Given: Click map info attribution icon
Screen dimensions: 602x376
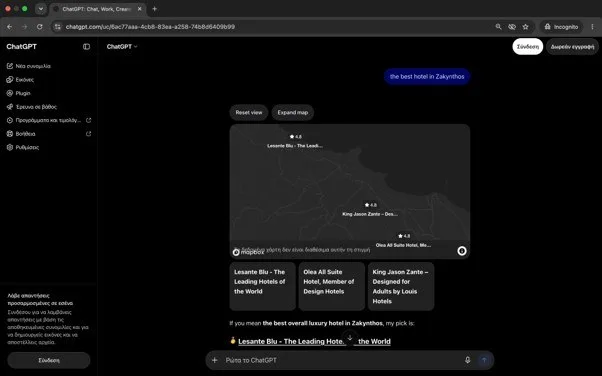Looking at the screenshot, I should [x=462, y=251].
